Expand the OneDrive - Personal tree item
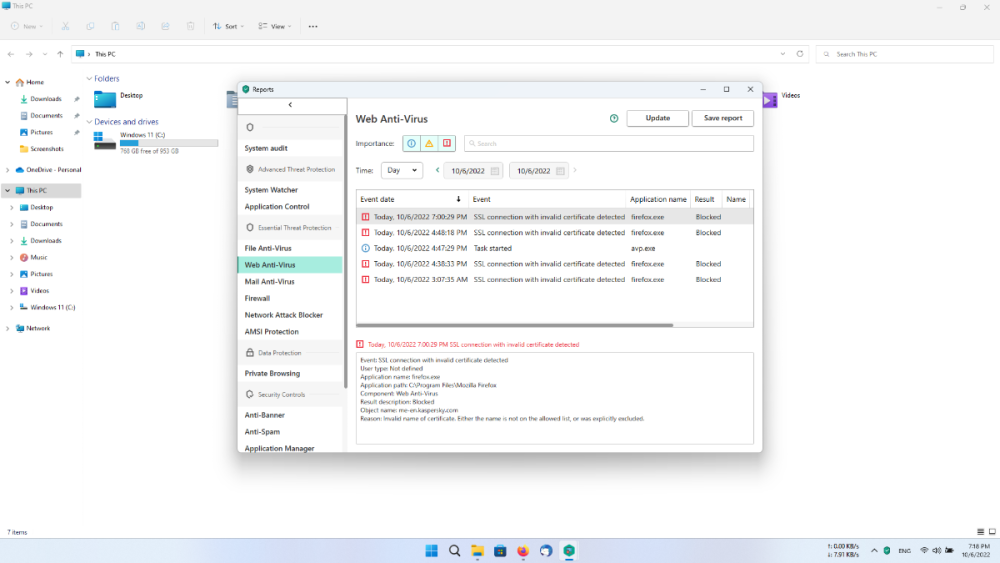Viewport: 1000px width, 563px height. [x=8, y=170]
